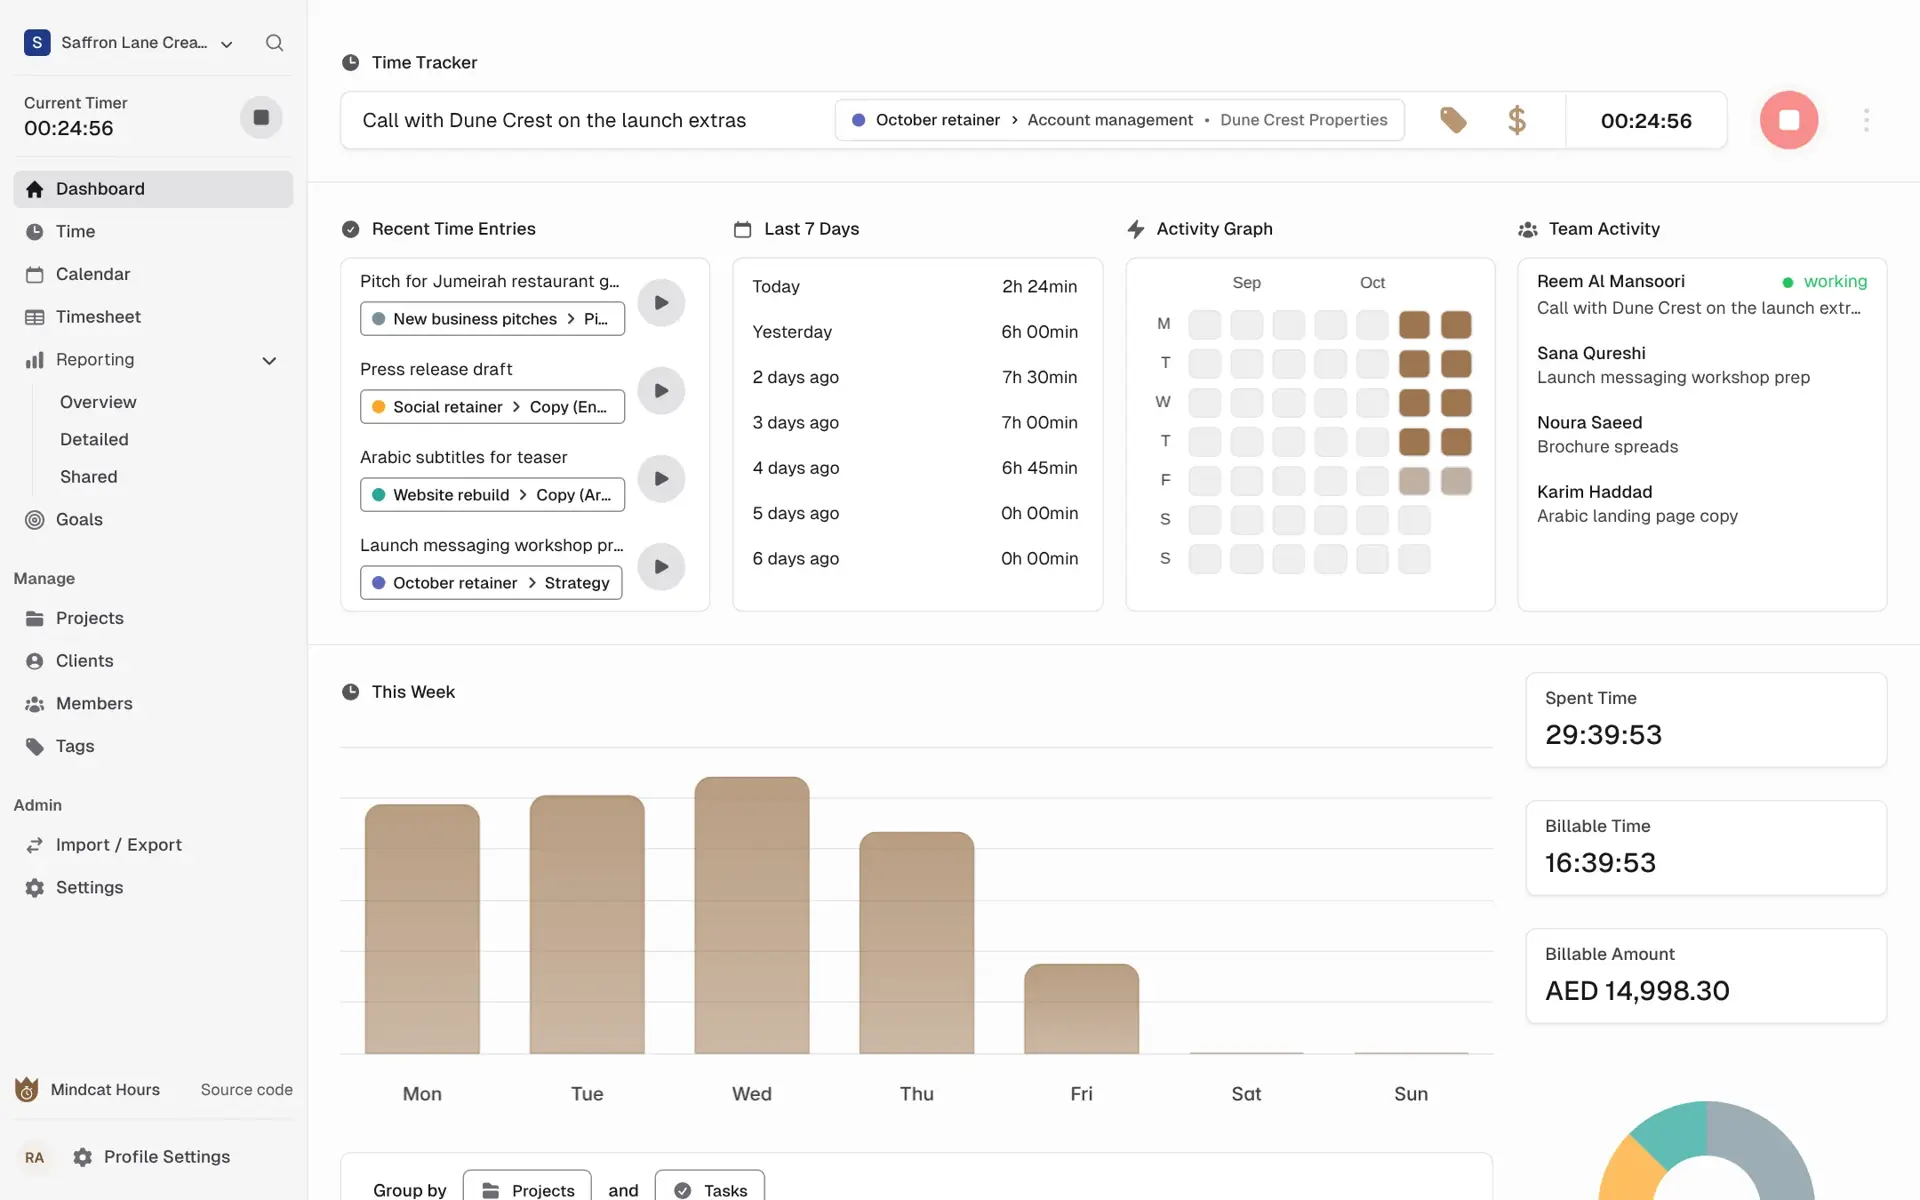The width and height of the screenshot is (1920, 1200).
Task: Click the Wednesday bar in This Week chart
Action: (x=752, y=915)
